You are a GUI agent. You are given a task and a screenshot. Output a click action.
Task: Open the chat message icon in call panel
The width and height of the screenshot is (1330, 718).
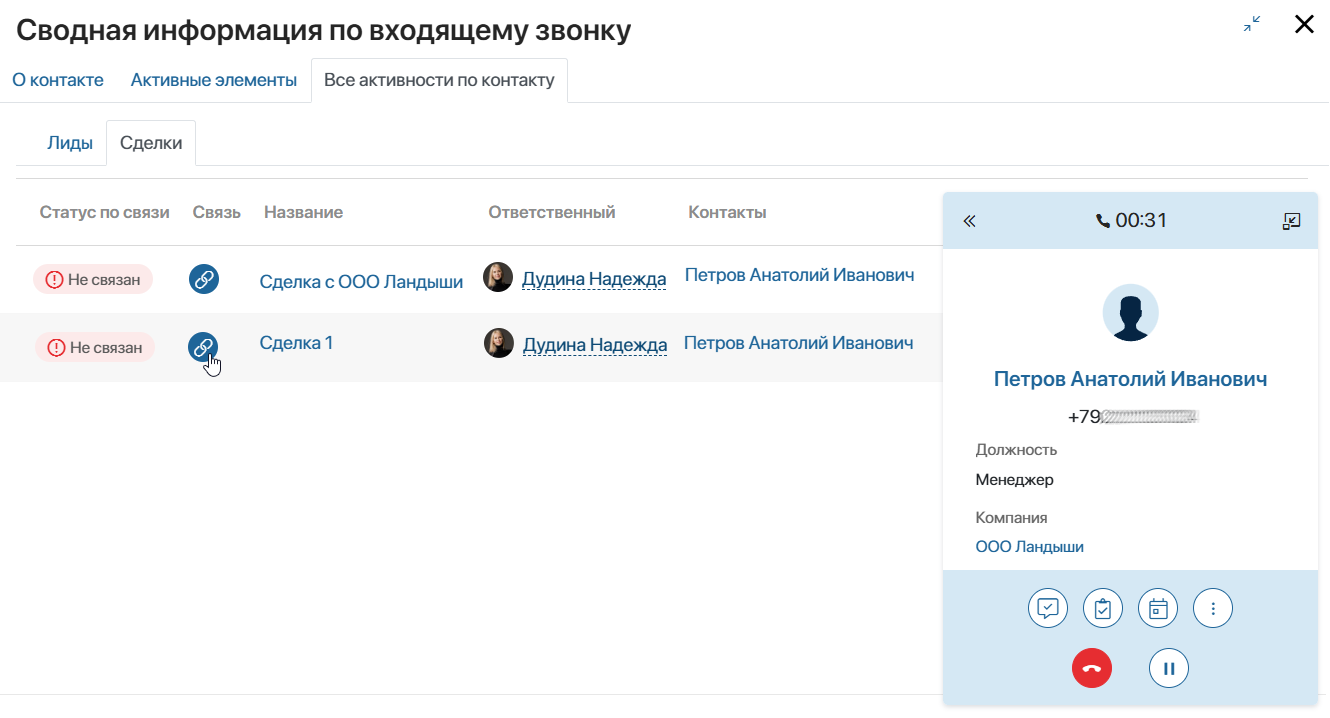1048,608
